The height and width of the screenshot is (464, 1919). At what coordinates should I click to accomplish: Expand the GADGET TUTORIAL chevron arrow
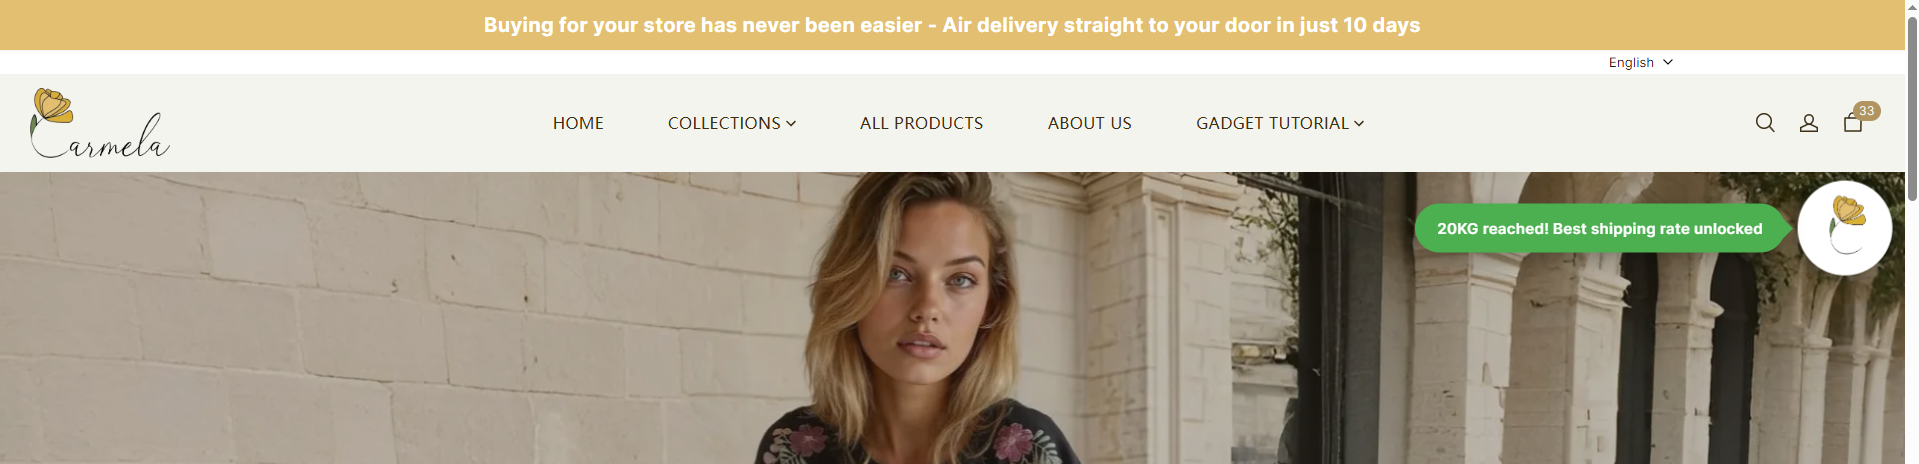coord(1359,124)
